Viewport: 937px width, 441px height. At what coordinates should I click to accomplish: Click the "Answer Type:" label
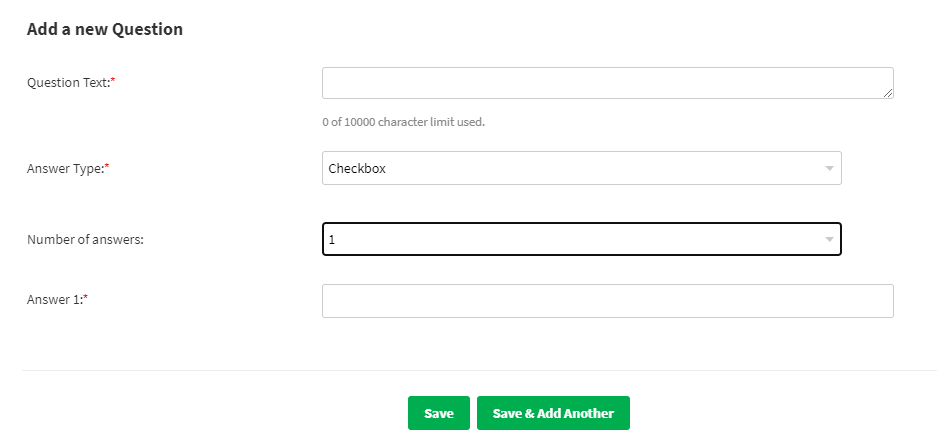(x=65, y=169)
